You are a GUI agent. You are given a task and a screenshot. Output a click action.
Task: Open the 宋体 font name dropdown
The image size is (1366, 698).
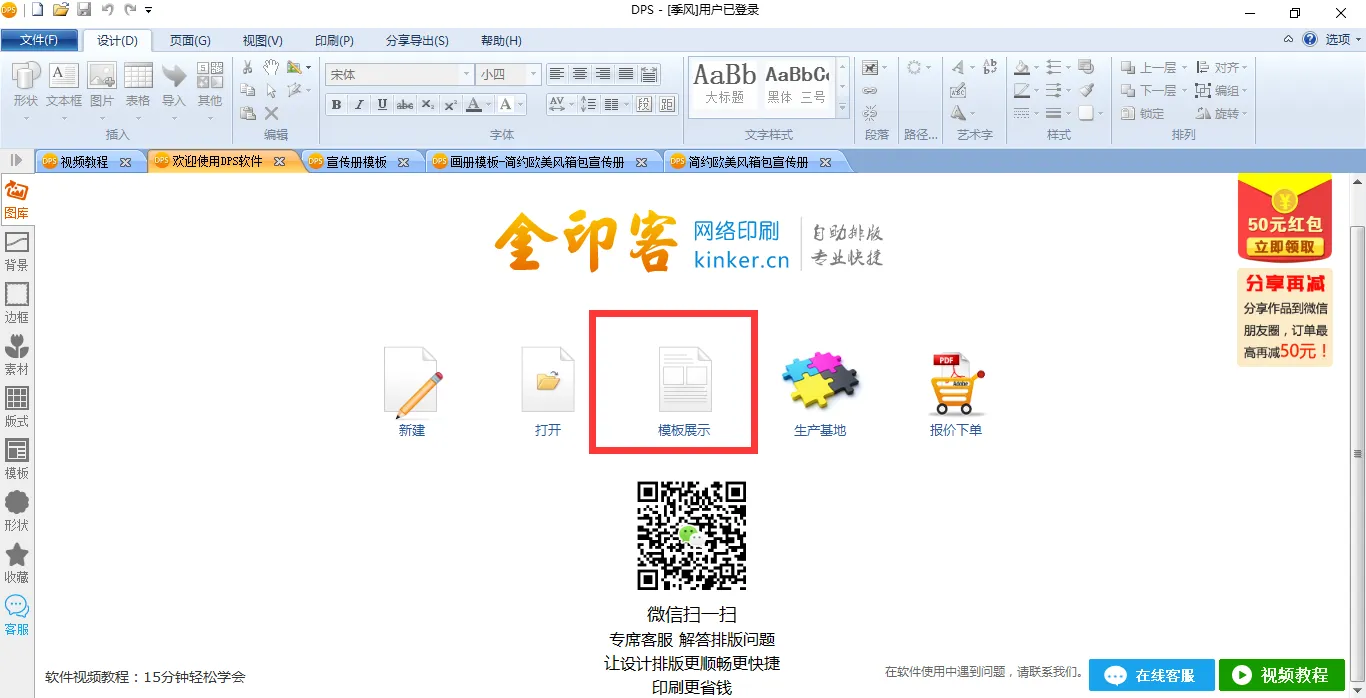pyautogui.click(x=466, y=75)
